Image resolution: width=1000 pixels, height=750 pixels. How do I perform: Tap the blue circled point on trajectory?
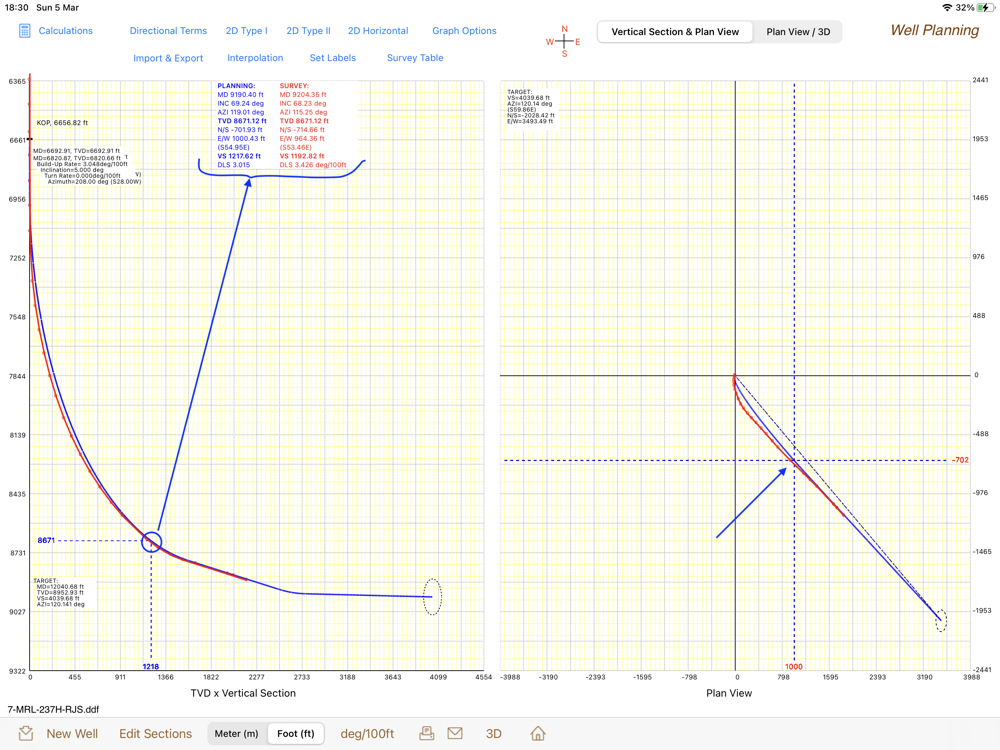click(151, 541)
